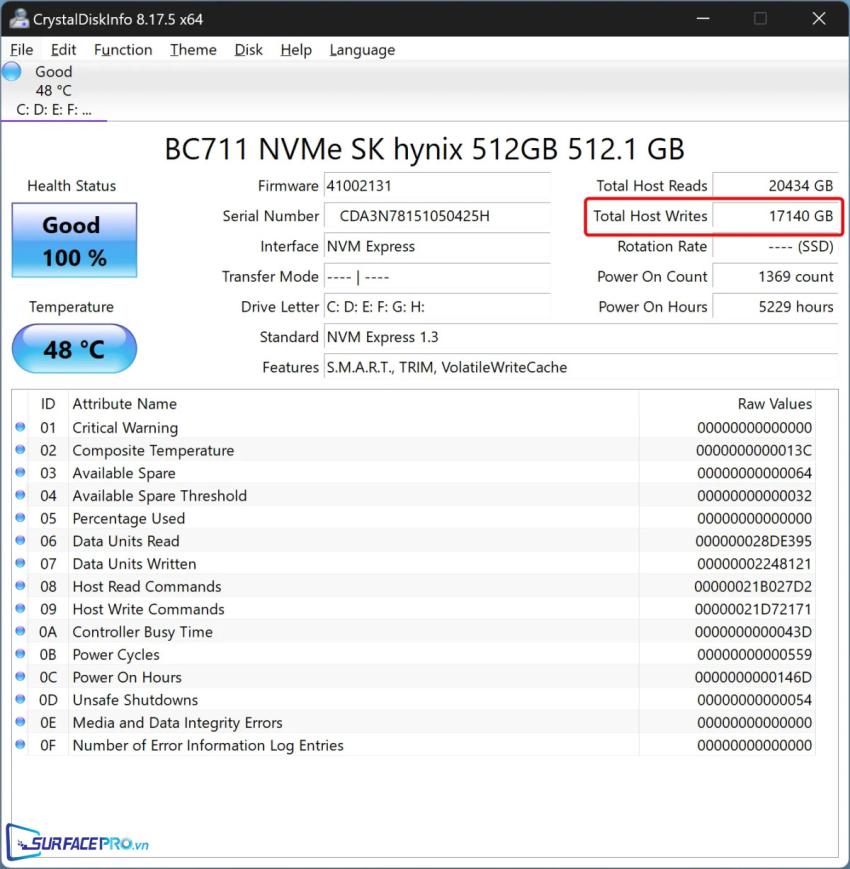Click status orb of Data Units Read row
850x869 pixels.
pos(21,540)
